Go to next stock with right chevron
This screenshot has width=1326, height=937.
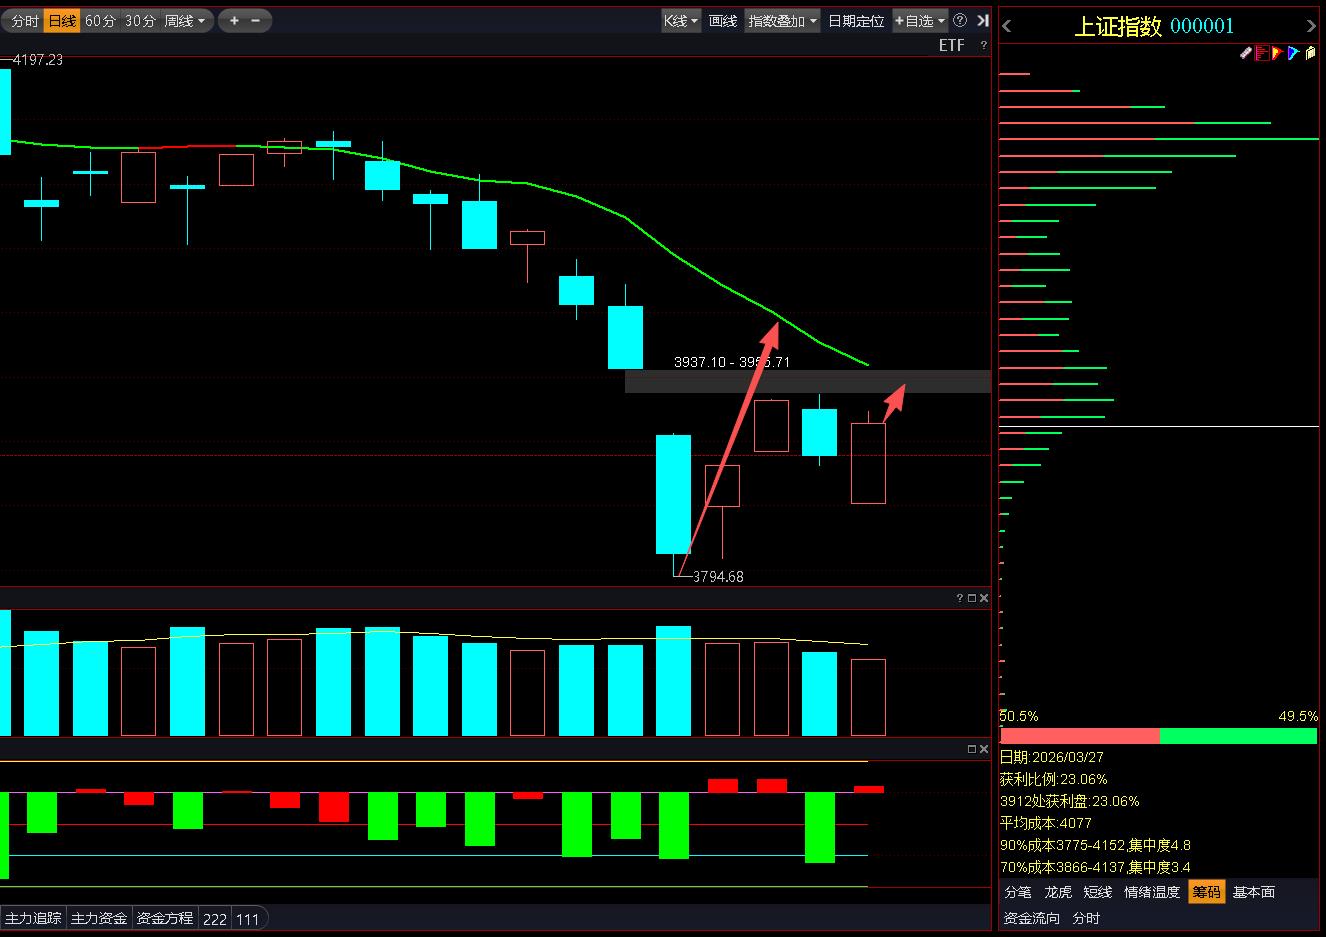pyautogui.click(x=1312, y=27)
